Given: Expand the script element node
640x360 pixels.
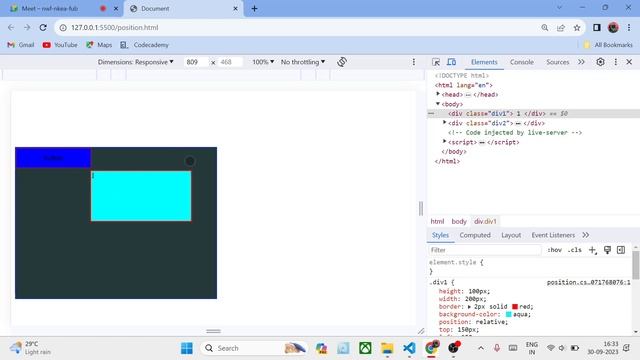Looking at the screenshot, I should [x=444, y=142].
